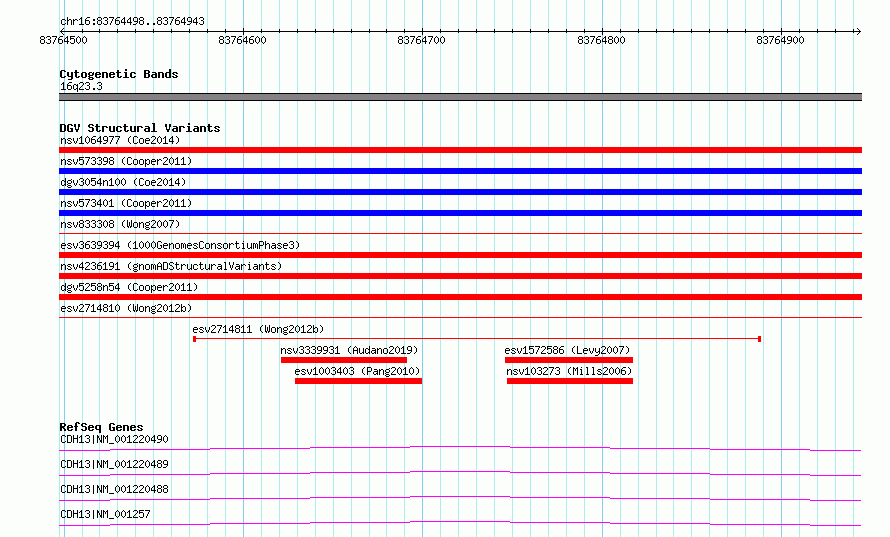Open variant dgv3054n100 (Coe2014) label
Image resolution: width=890 pixels, height=537 pixels.
pos(123,182)
